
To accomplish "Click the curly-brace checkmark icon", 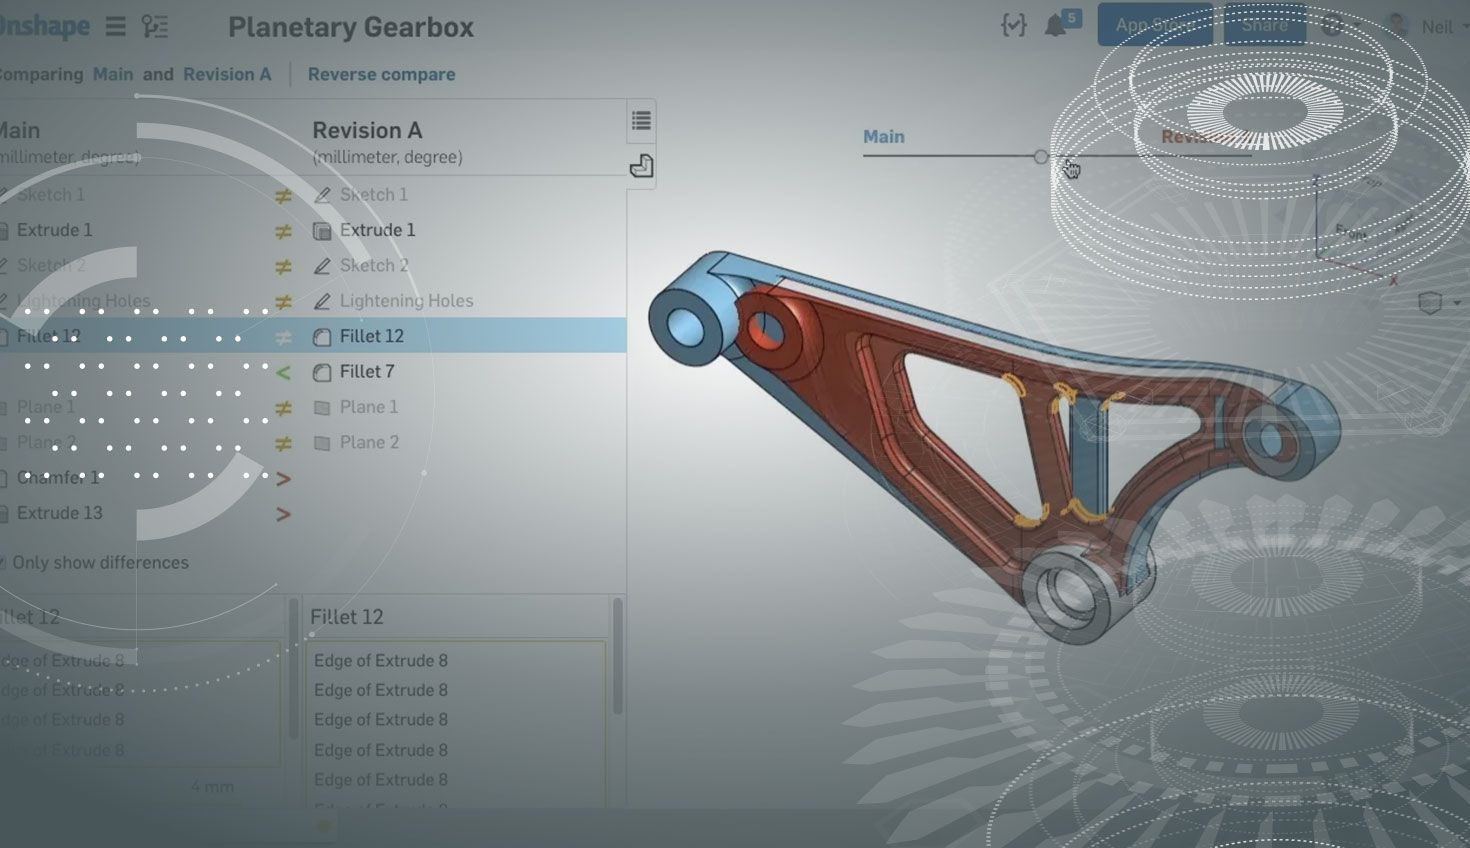I will [x=1013, y=26].
